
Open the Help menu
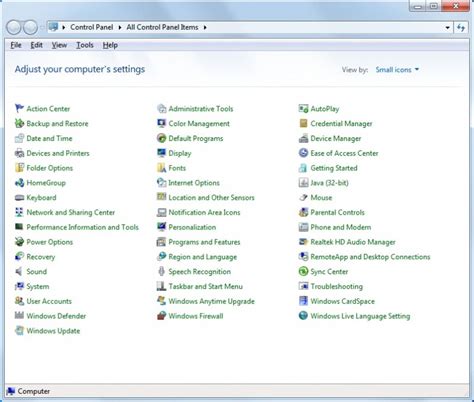[110, 45]
